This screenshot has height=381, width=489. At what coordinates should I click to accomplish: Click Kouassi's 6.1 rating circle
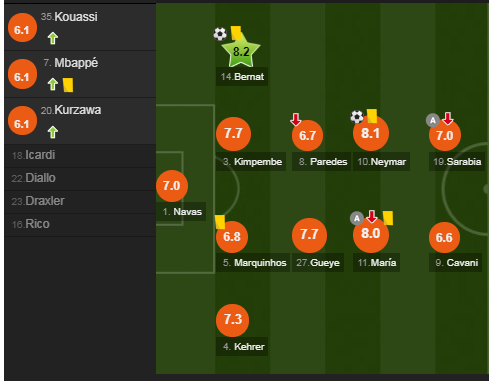pos(22,28)
